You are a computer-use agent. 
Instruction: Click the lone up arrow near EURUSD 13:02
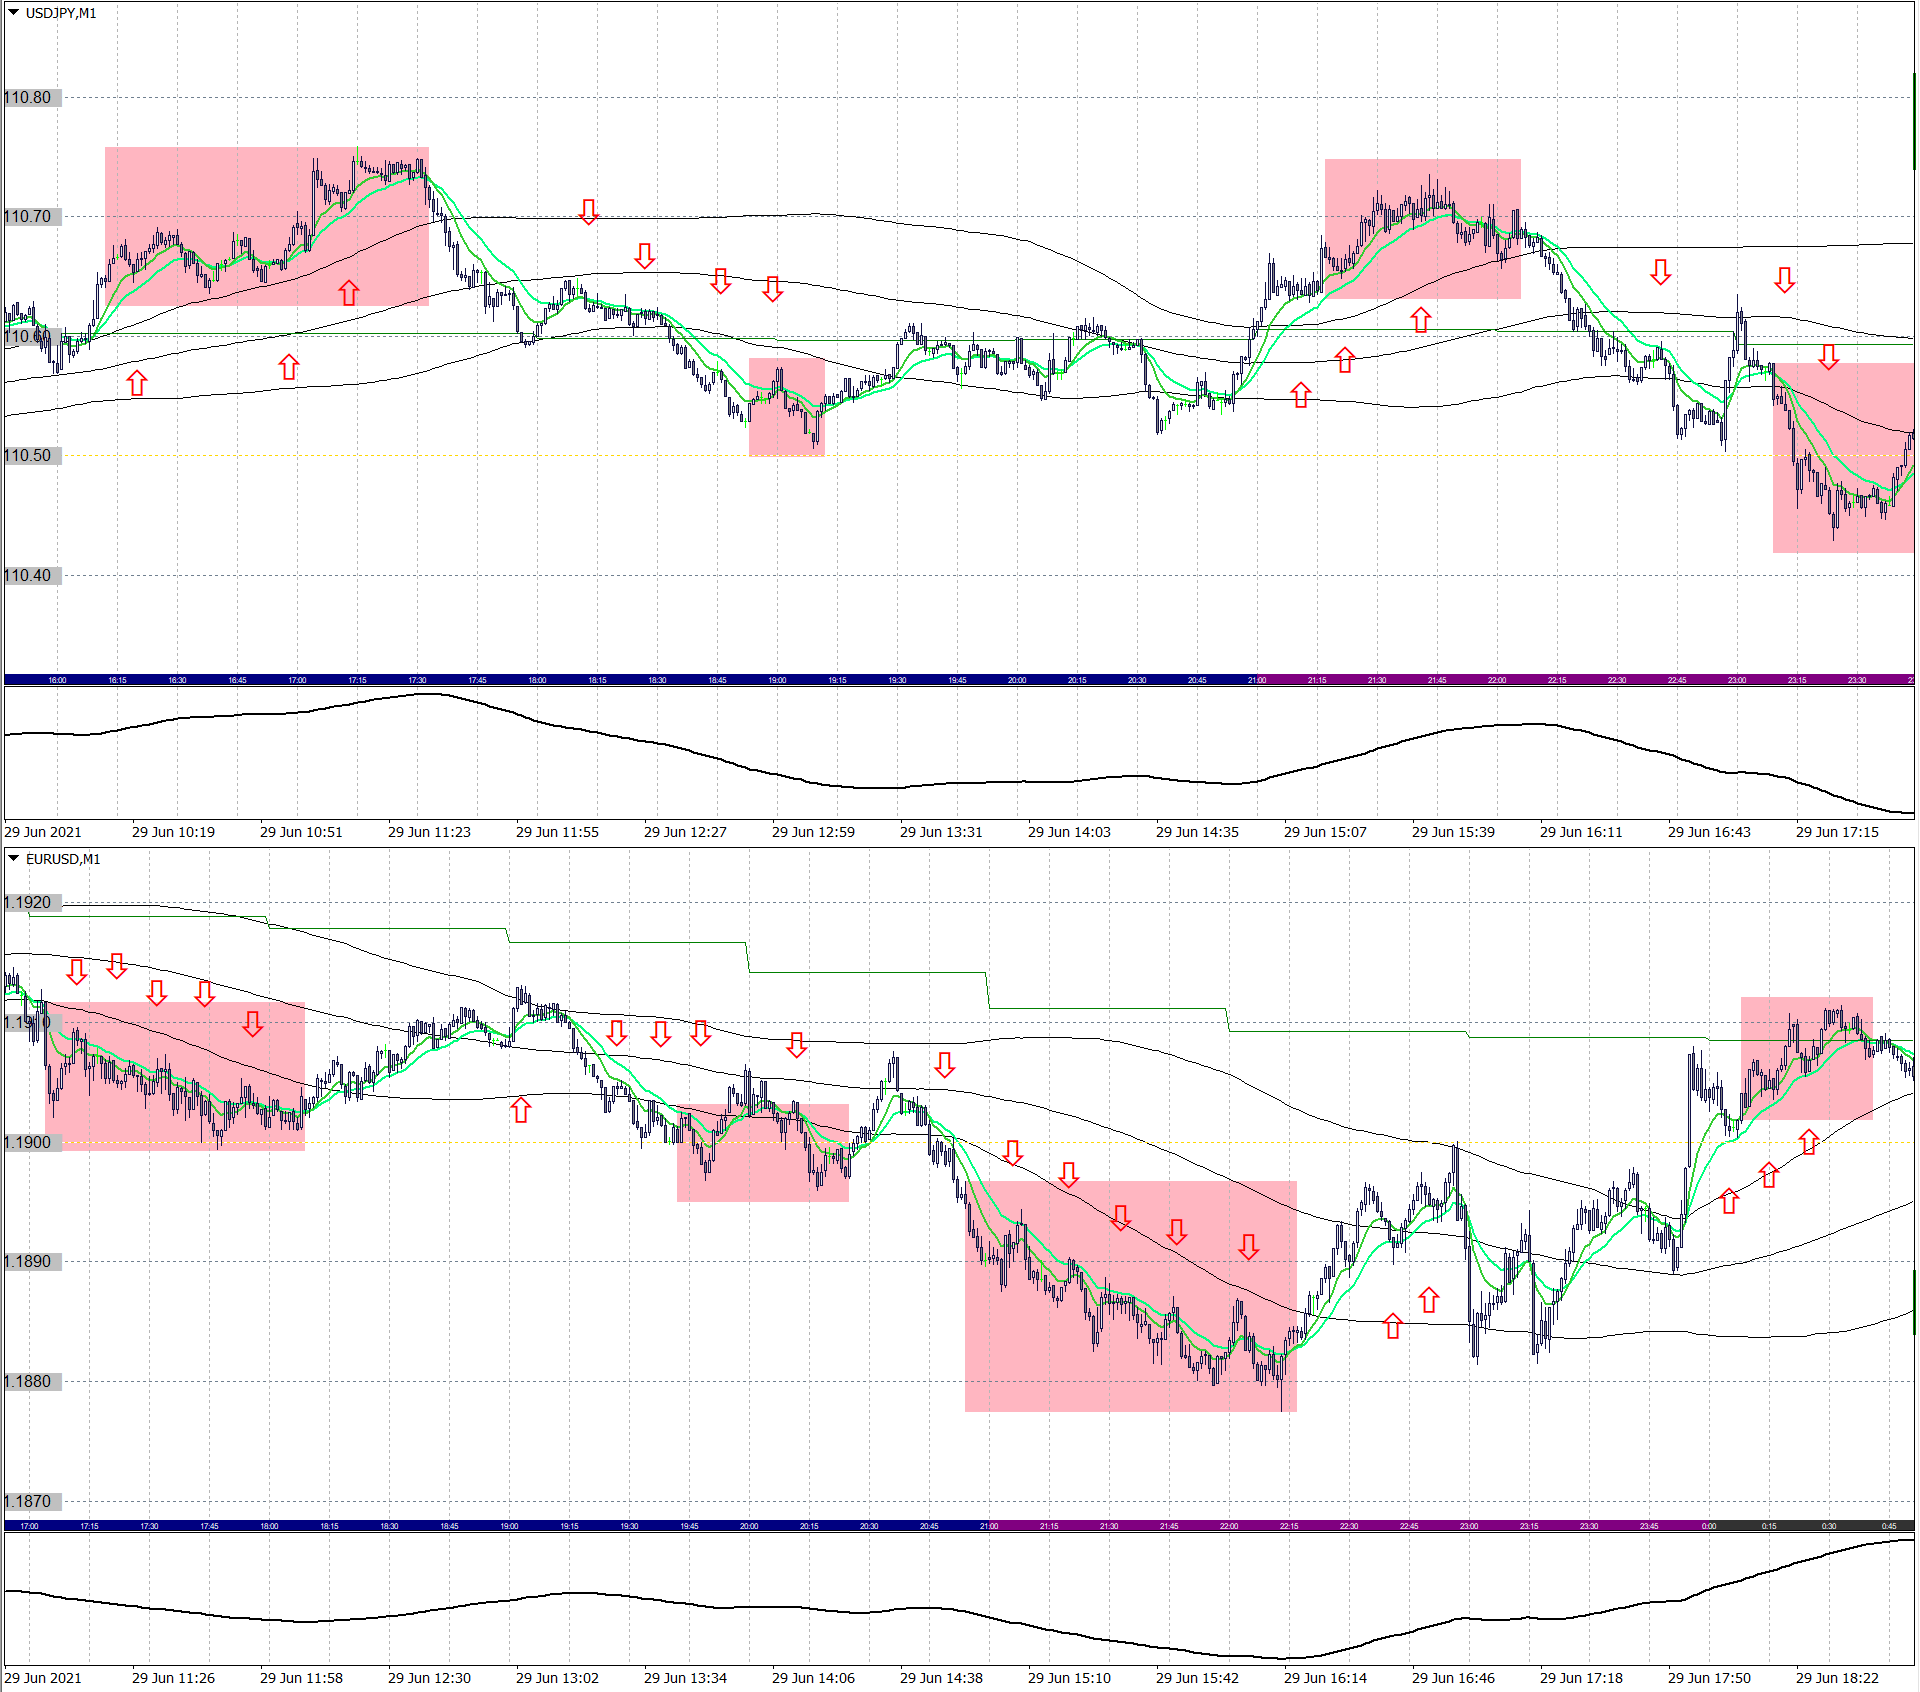click(x=520, y=1109)
